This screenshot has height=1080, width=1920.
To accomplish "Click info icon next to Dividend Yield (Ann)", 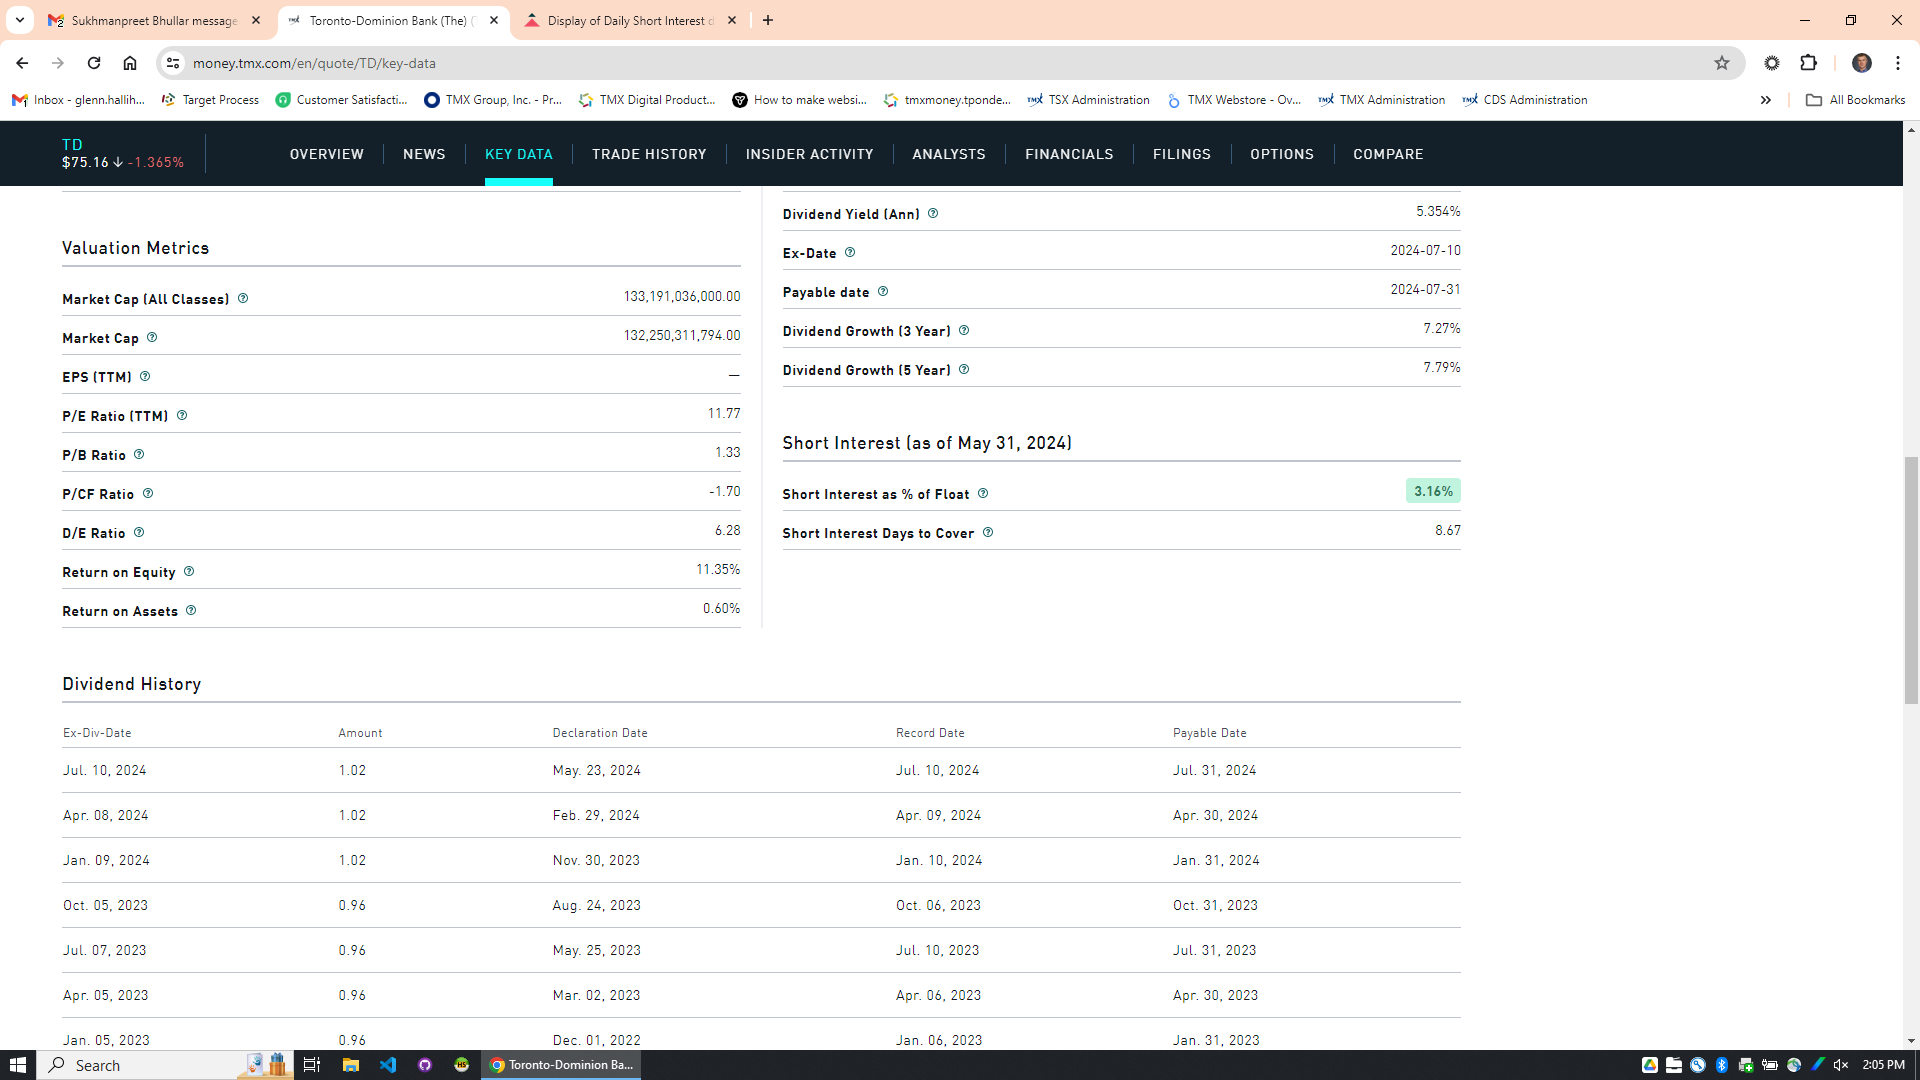I will (933, 213).
